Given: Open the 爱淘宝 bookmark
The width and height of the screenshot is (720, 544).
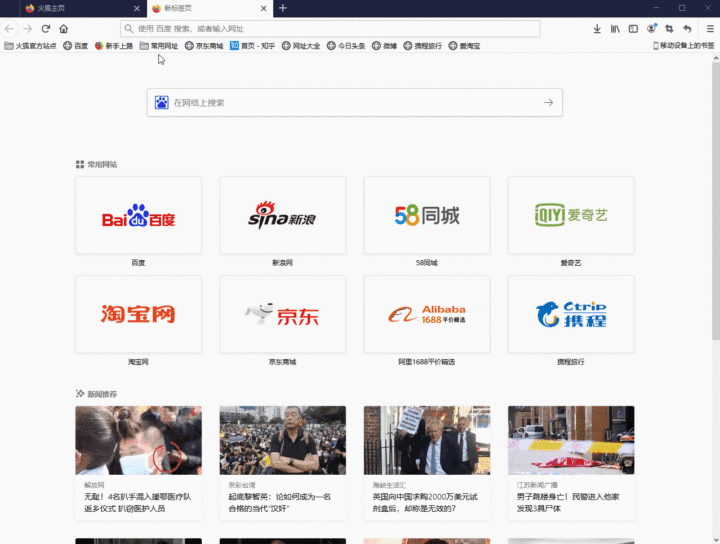Looking at the screenshot, I should [x=464, y=46].
